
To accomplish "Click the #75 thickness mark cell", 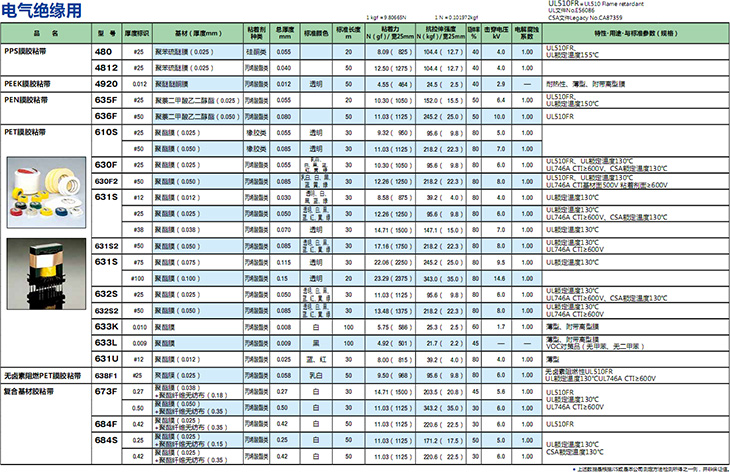I will tap(138, 263).
